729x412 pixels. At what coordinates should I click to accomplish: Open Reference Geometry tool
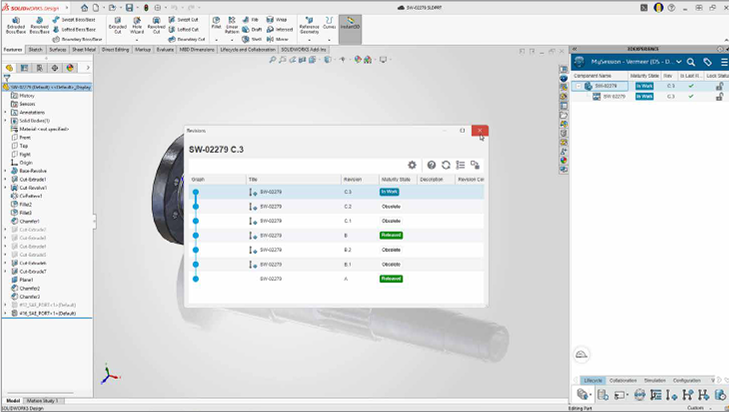(x=309, y=26)
